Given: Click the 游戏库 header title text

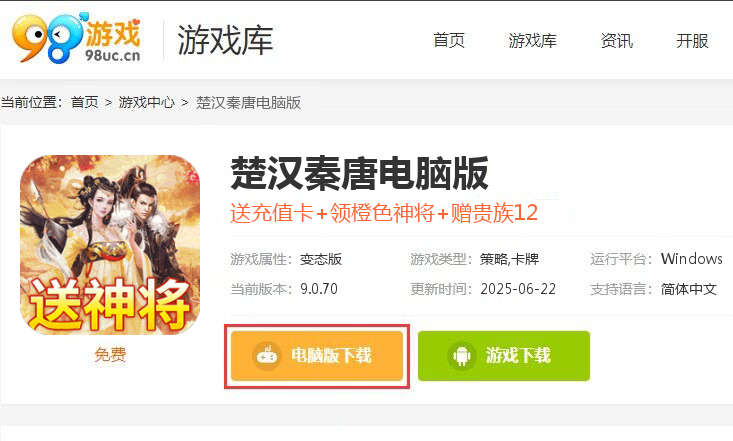Looking at the screenshot, I should coord(225,40).
